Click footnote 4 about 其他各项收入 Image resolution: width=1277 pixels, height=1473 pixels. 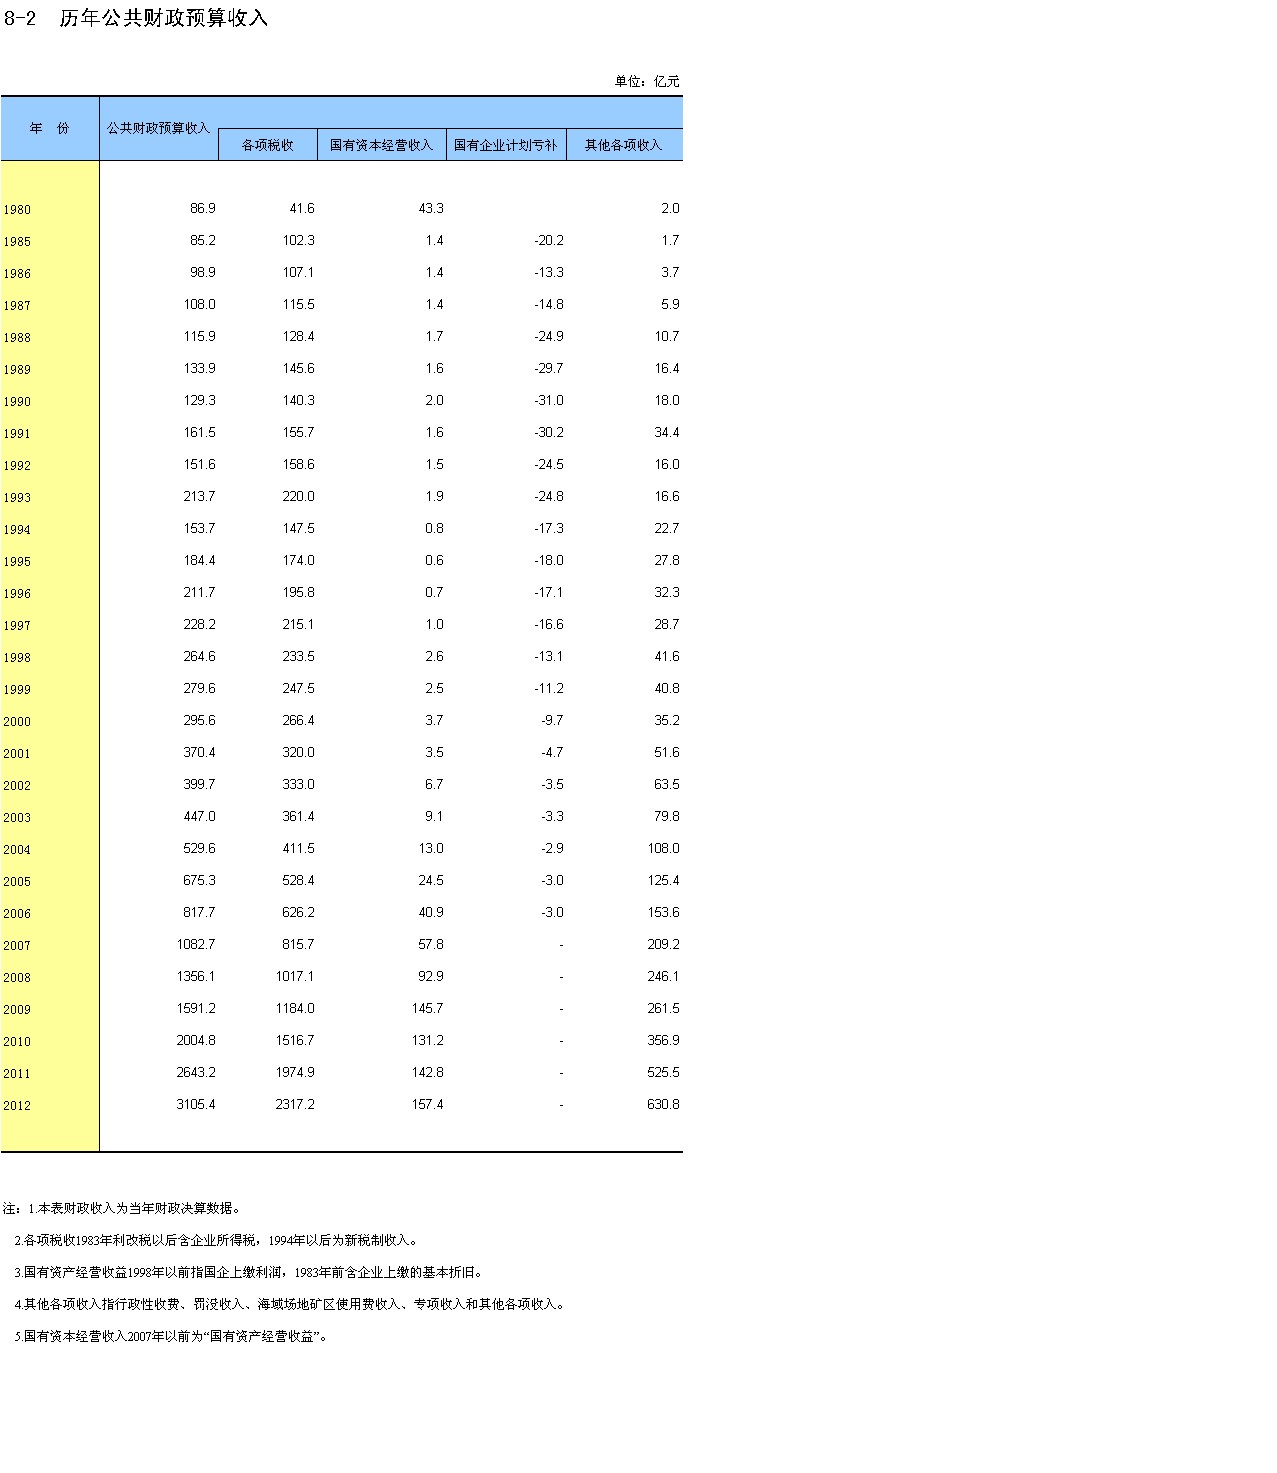[291, 1305]
